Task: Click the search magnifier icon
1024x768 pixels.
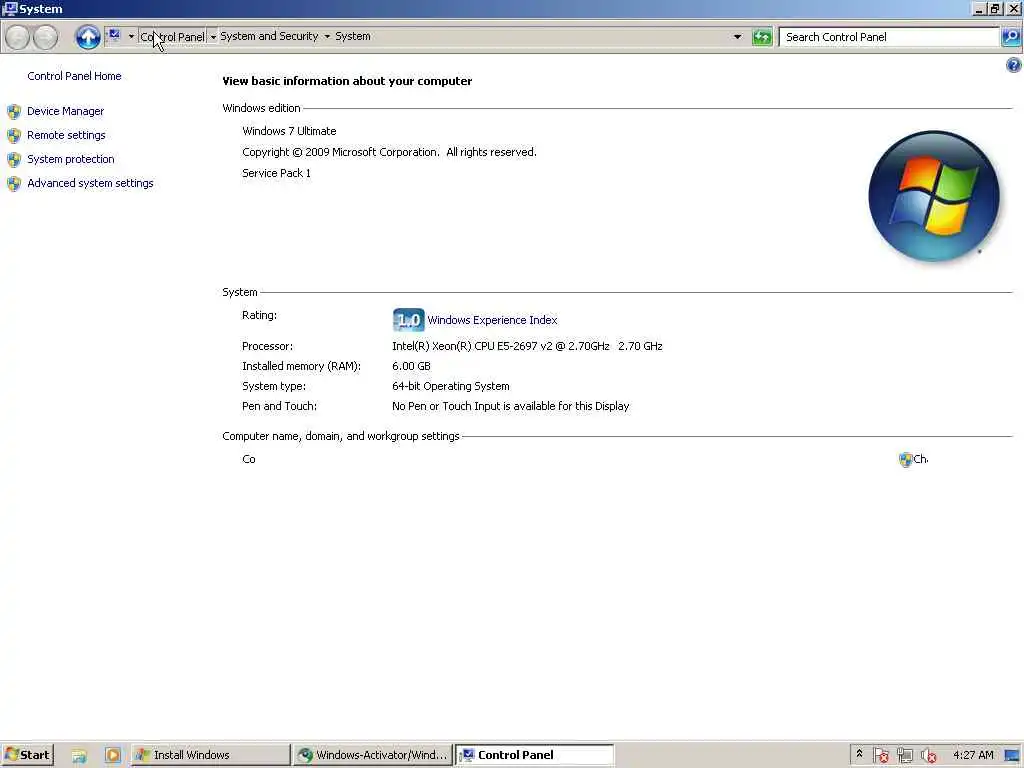Action: 1011,37
